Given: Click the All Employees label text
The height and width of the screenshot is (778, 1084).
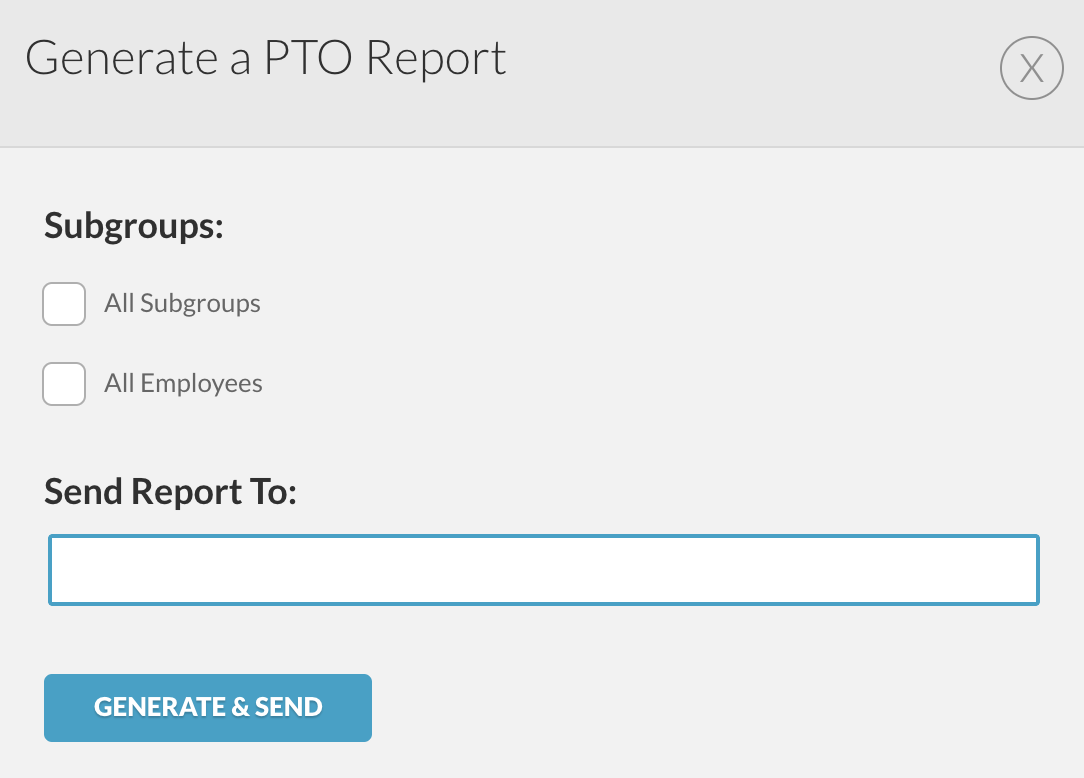Looking at the screenshot, I should coord(183,383).
